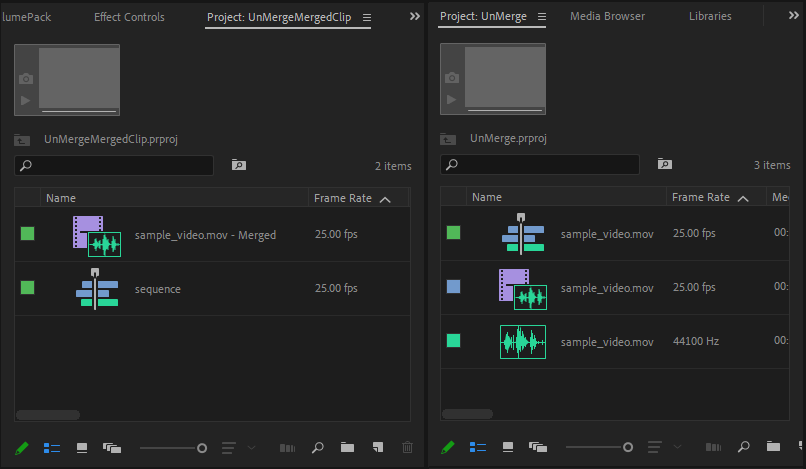Open the UnMerge panel menu icon

tap(542, 16)
